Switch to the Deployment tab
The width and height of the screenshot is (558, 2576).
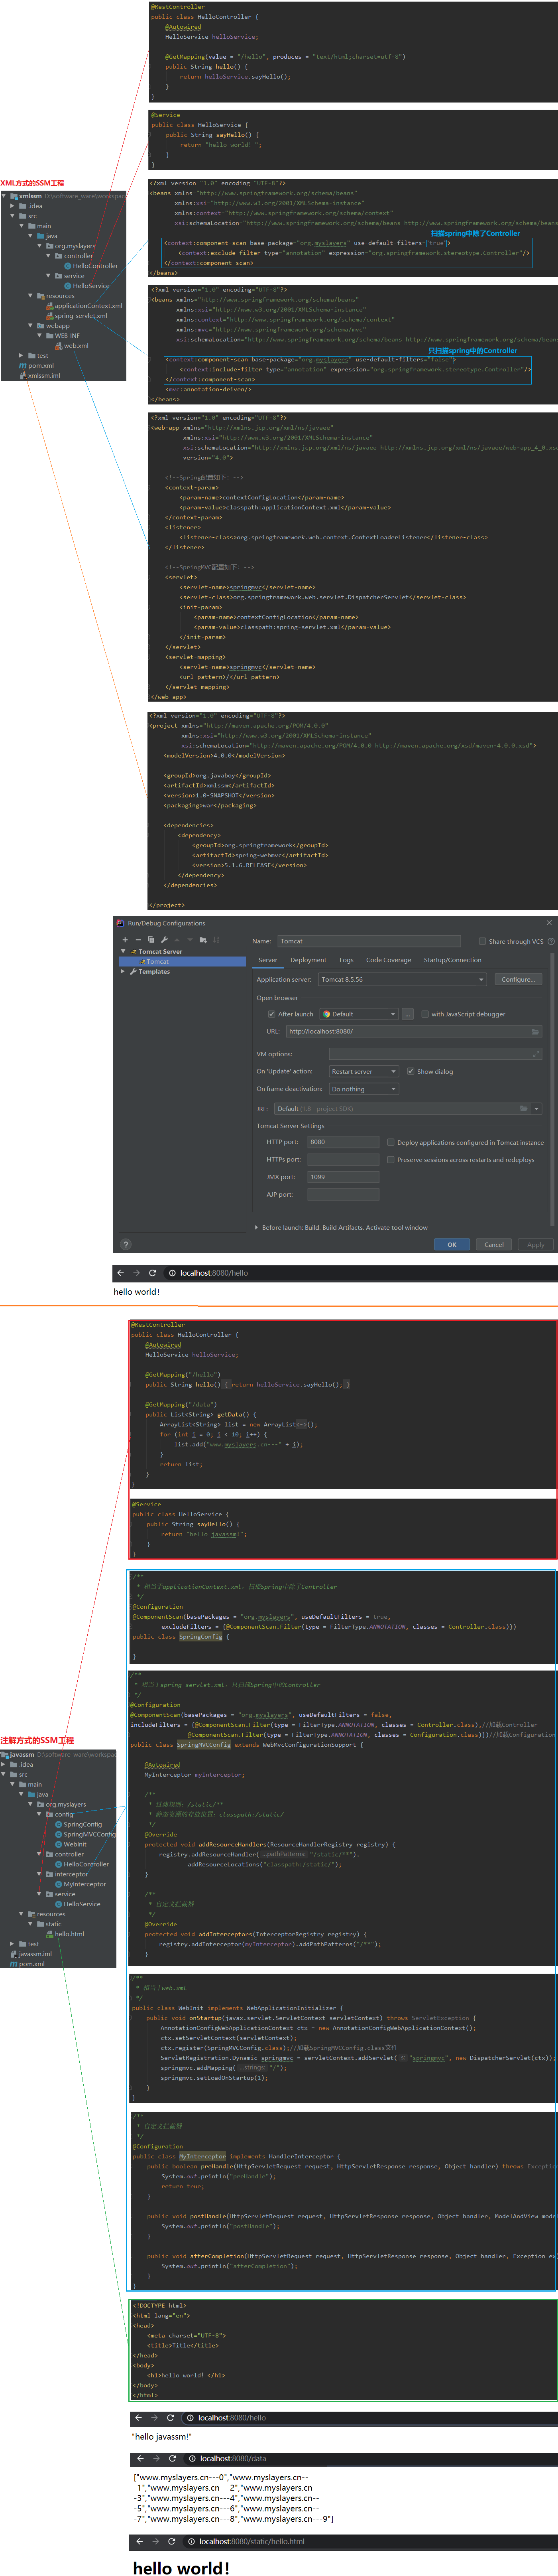tap(308, 960)
